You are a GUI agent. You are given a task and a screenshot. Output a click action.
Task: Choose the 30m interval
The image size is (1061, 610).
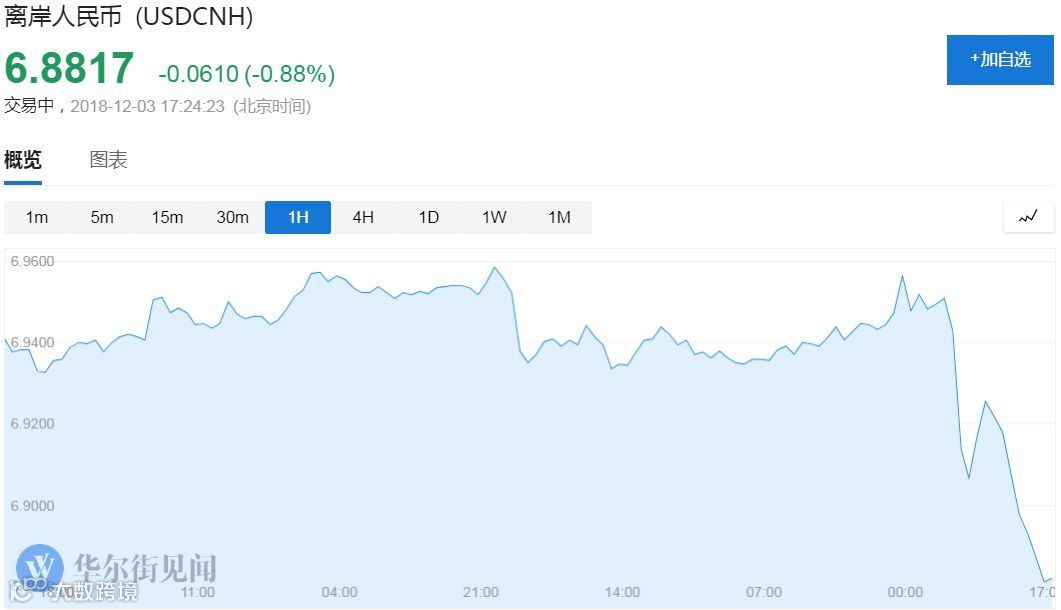click(232, 217)
